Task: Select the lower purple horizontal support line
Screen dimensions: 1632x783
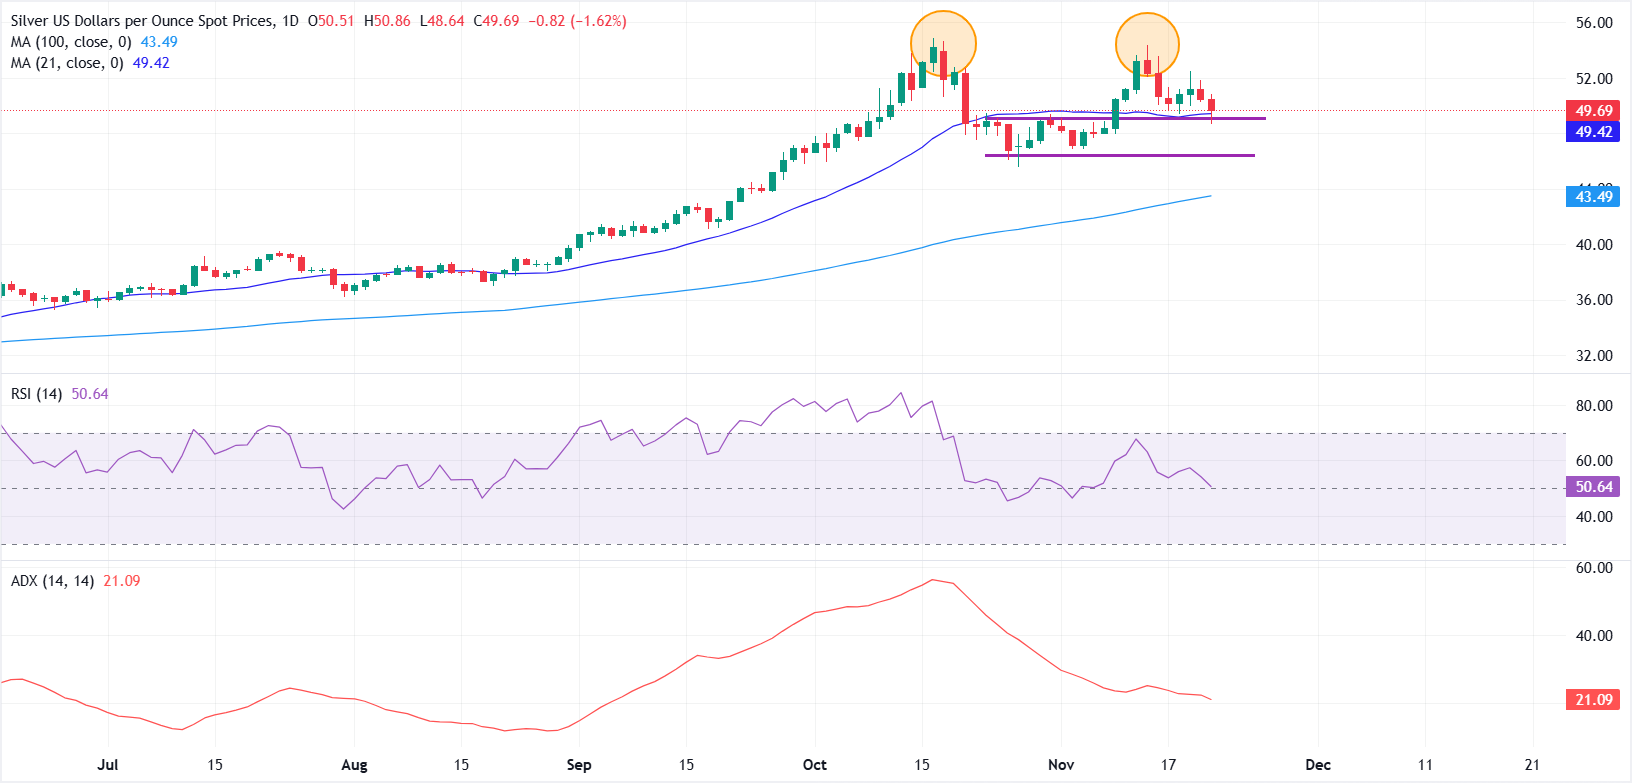Action: [1119, 155]
